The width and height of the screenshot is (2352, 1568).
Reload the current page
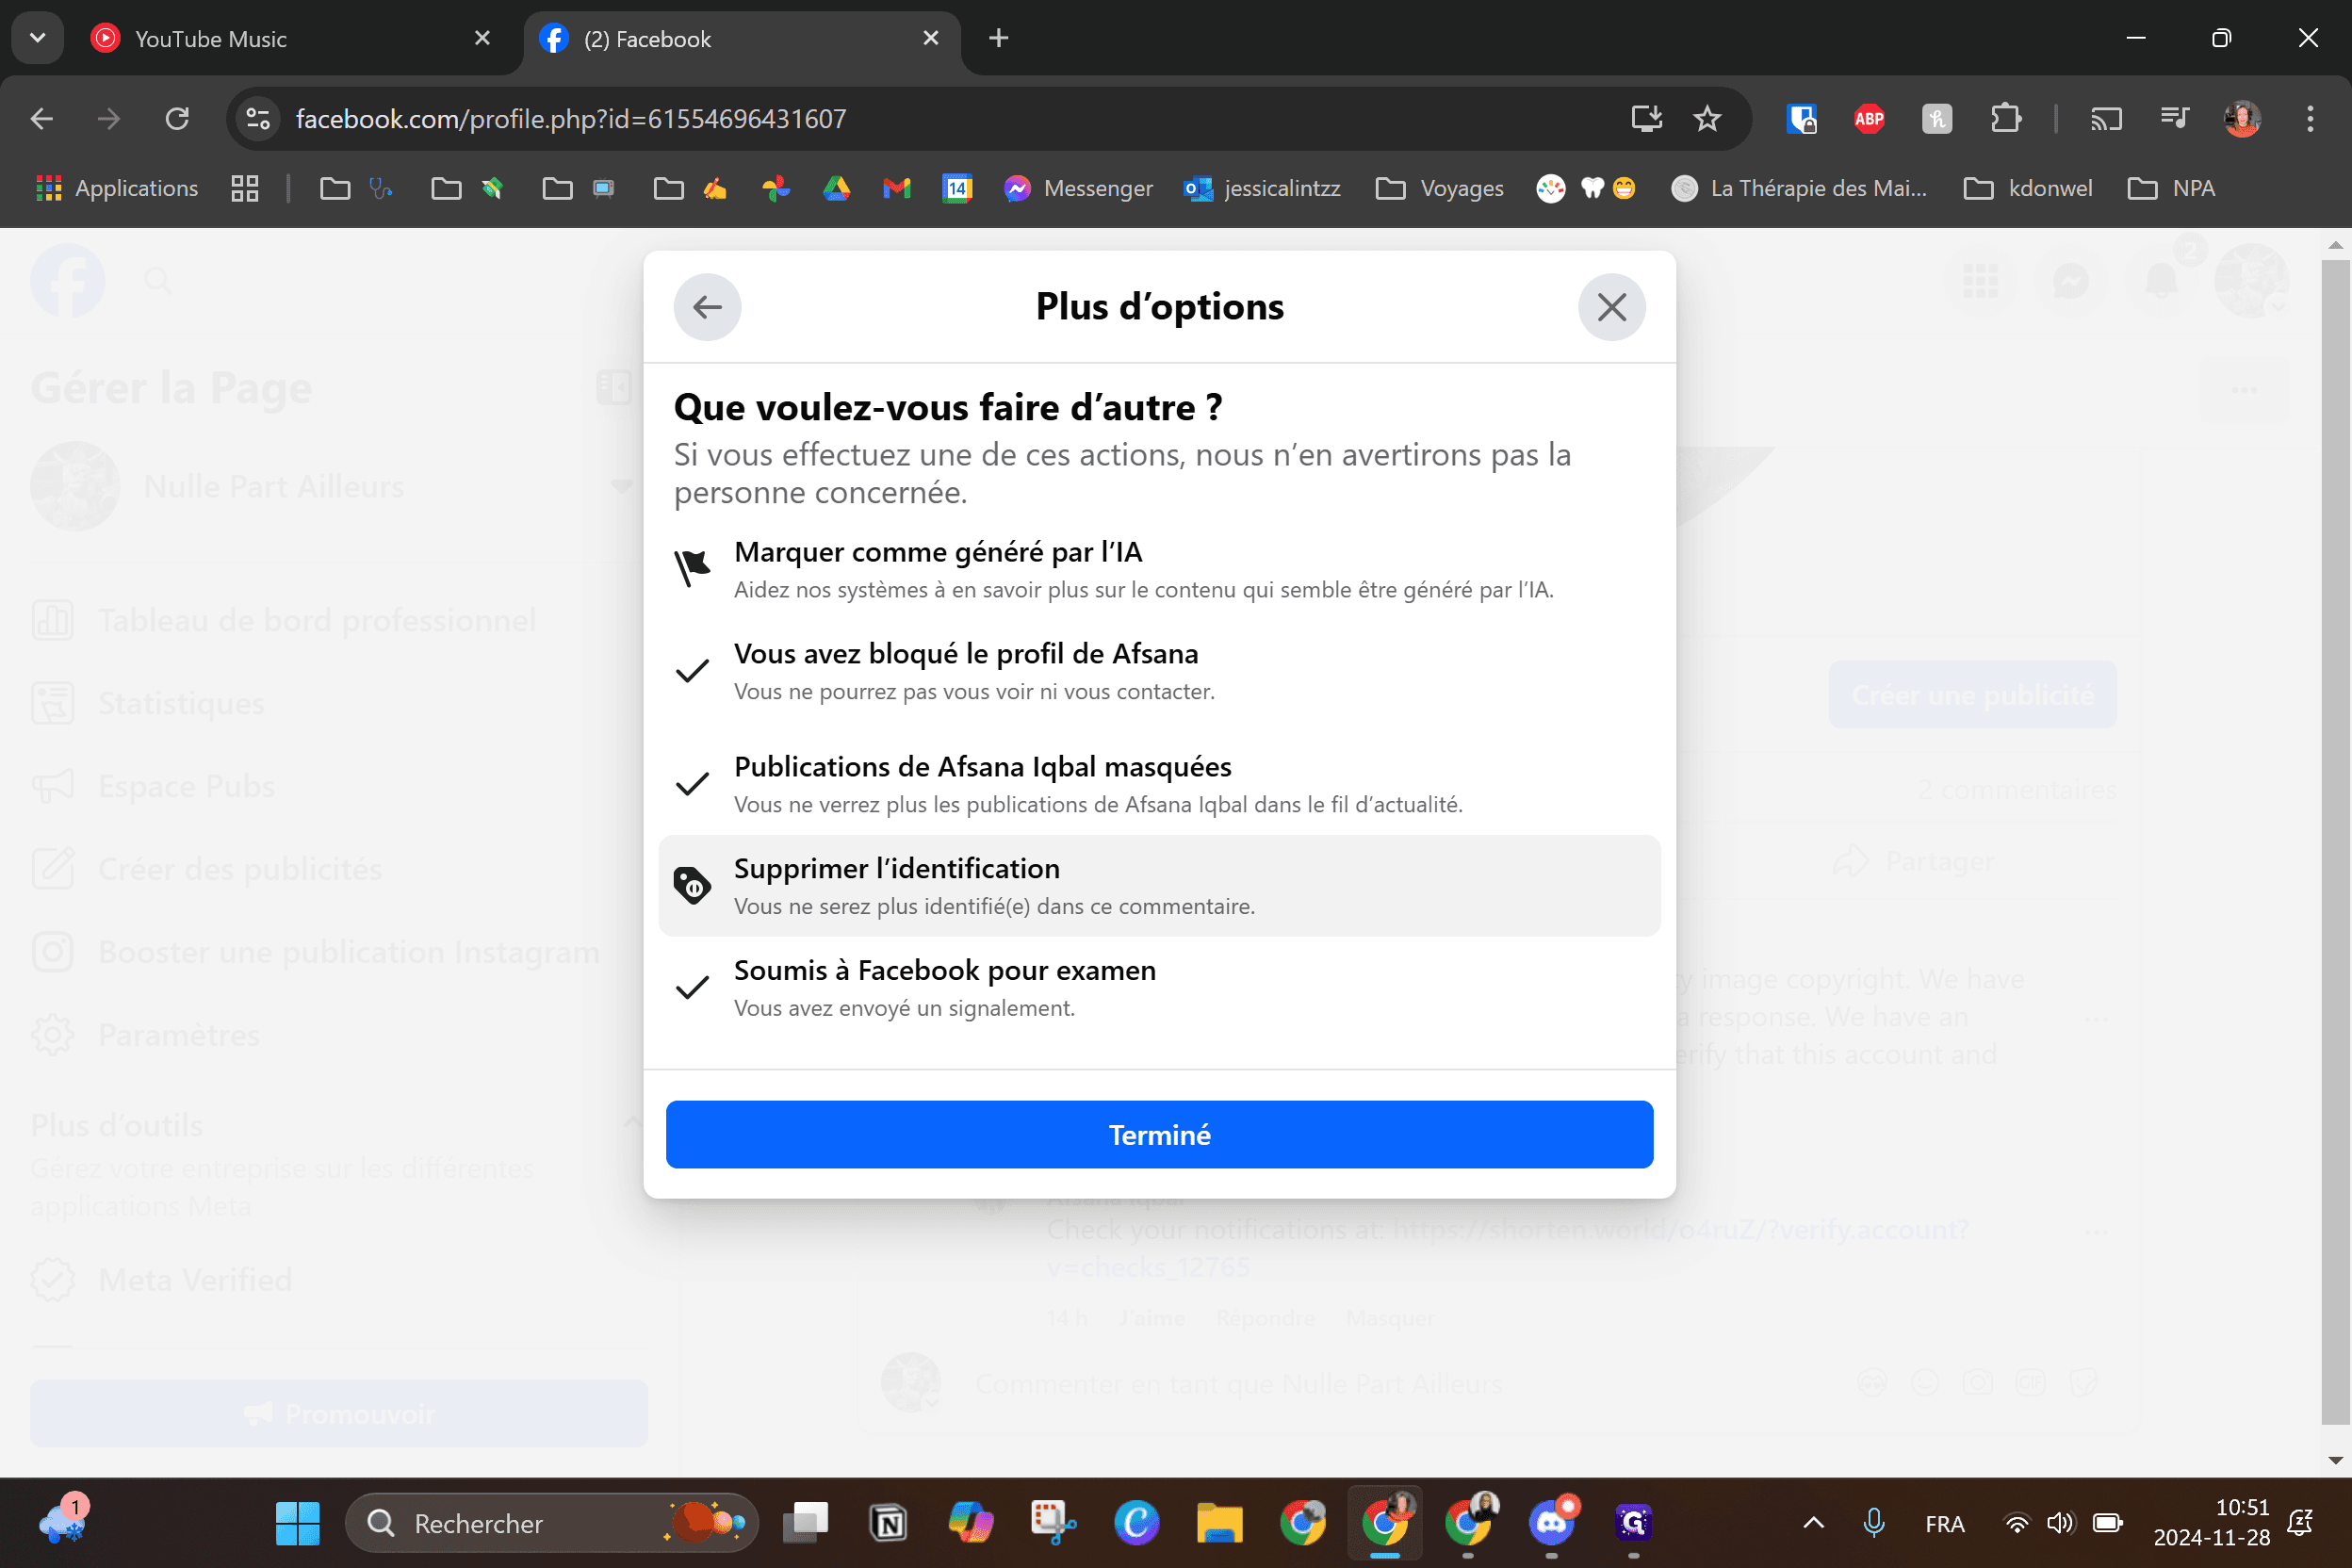tap(177, 119)
